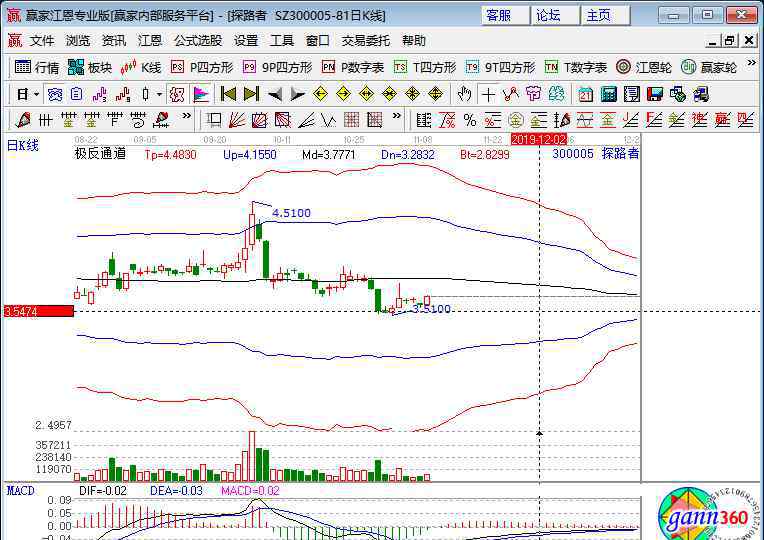Click the 论坛 button in title bar
This screenshot has width=764, height=540.
555,16
